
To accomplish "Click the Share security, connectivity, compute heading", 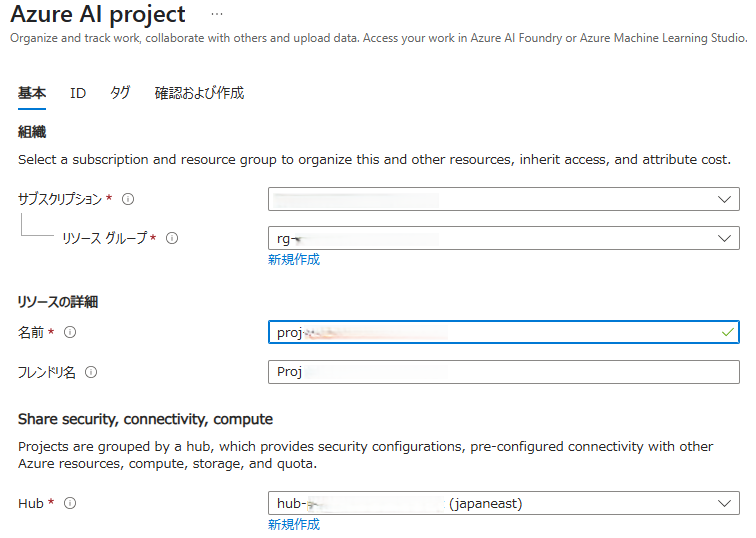I will tap(145, 419).
